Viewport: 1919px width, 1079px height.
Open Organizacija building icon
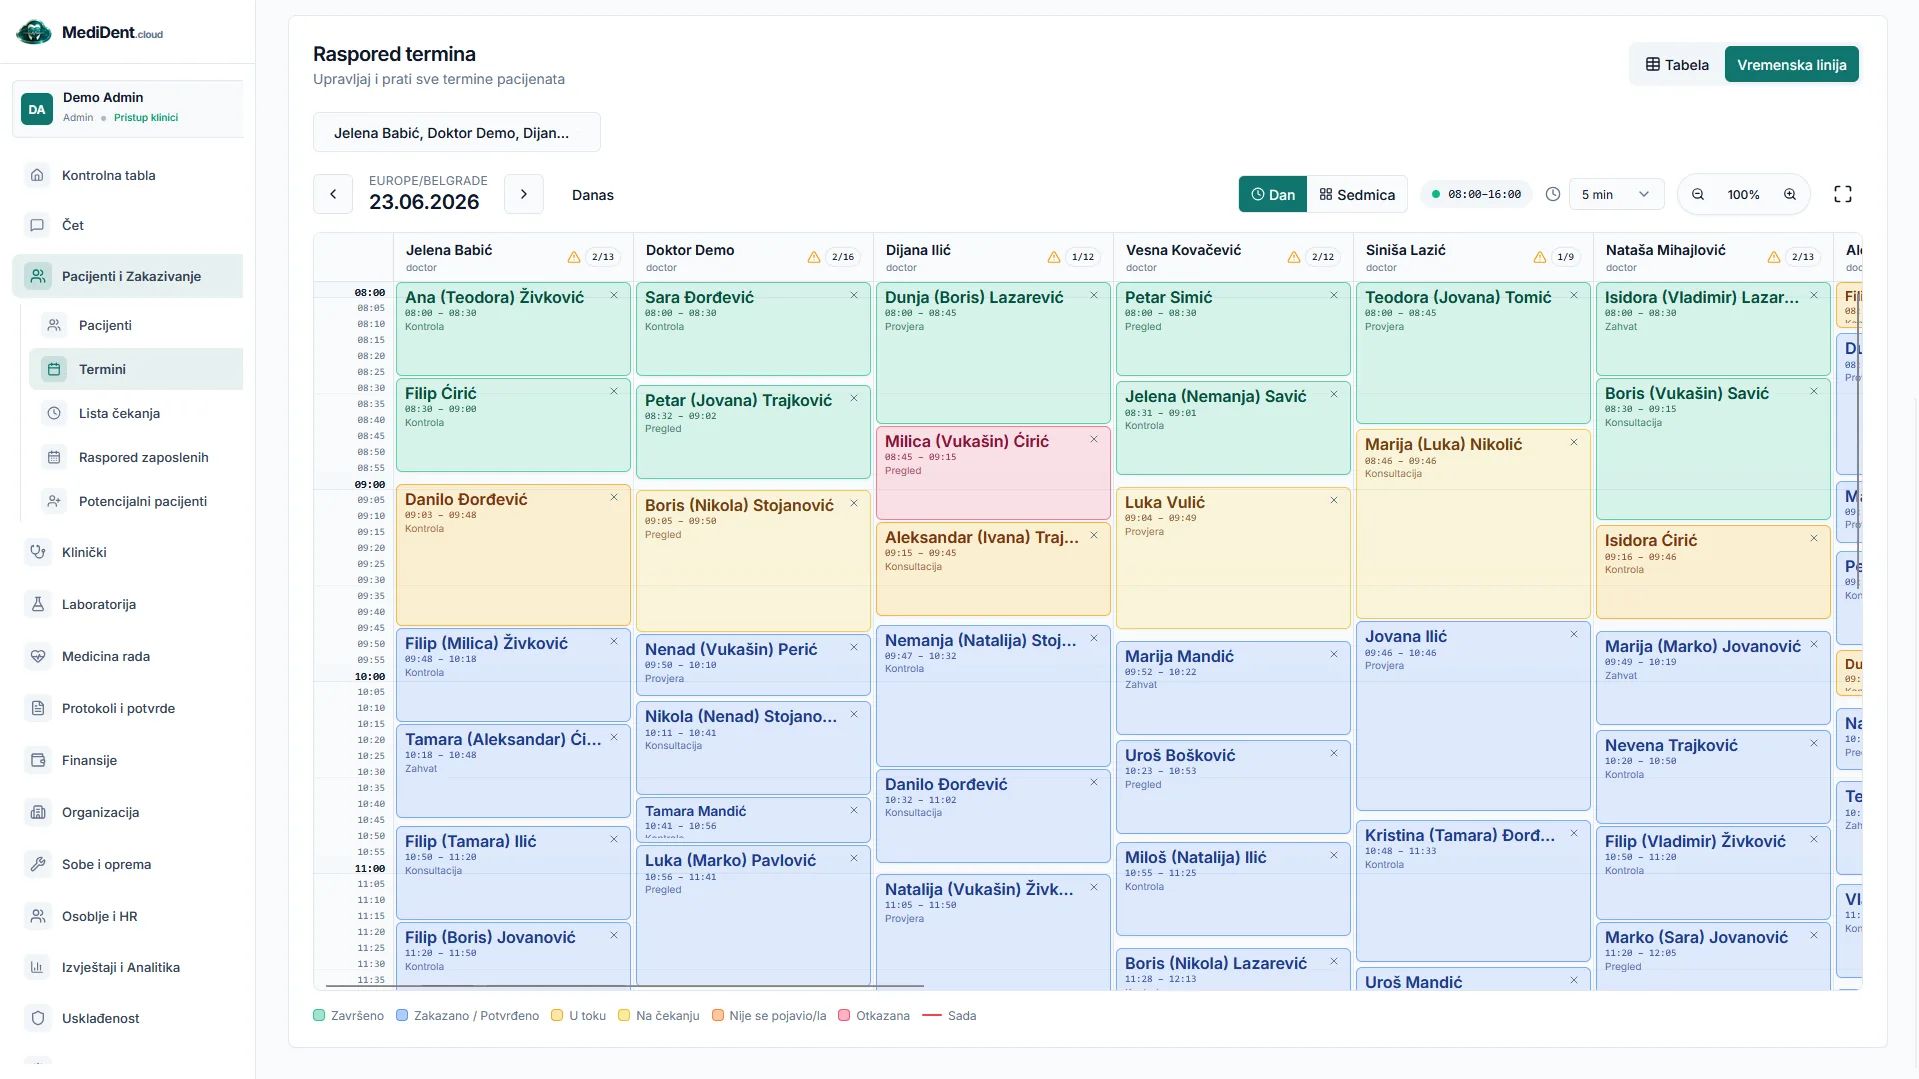point(38,812)
